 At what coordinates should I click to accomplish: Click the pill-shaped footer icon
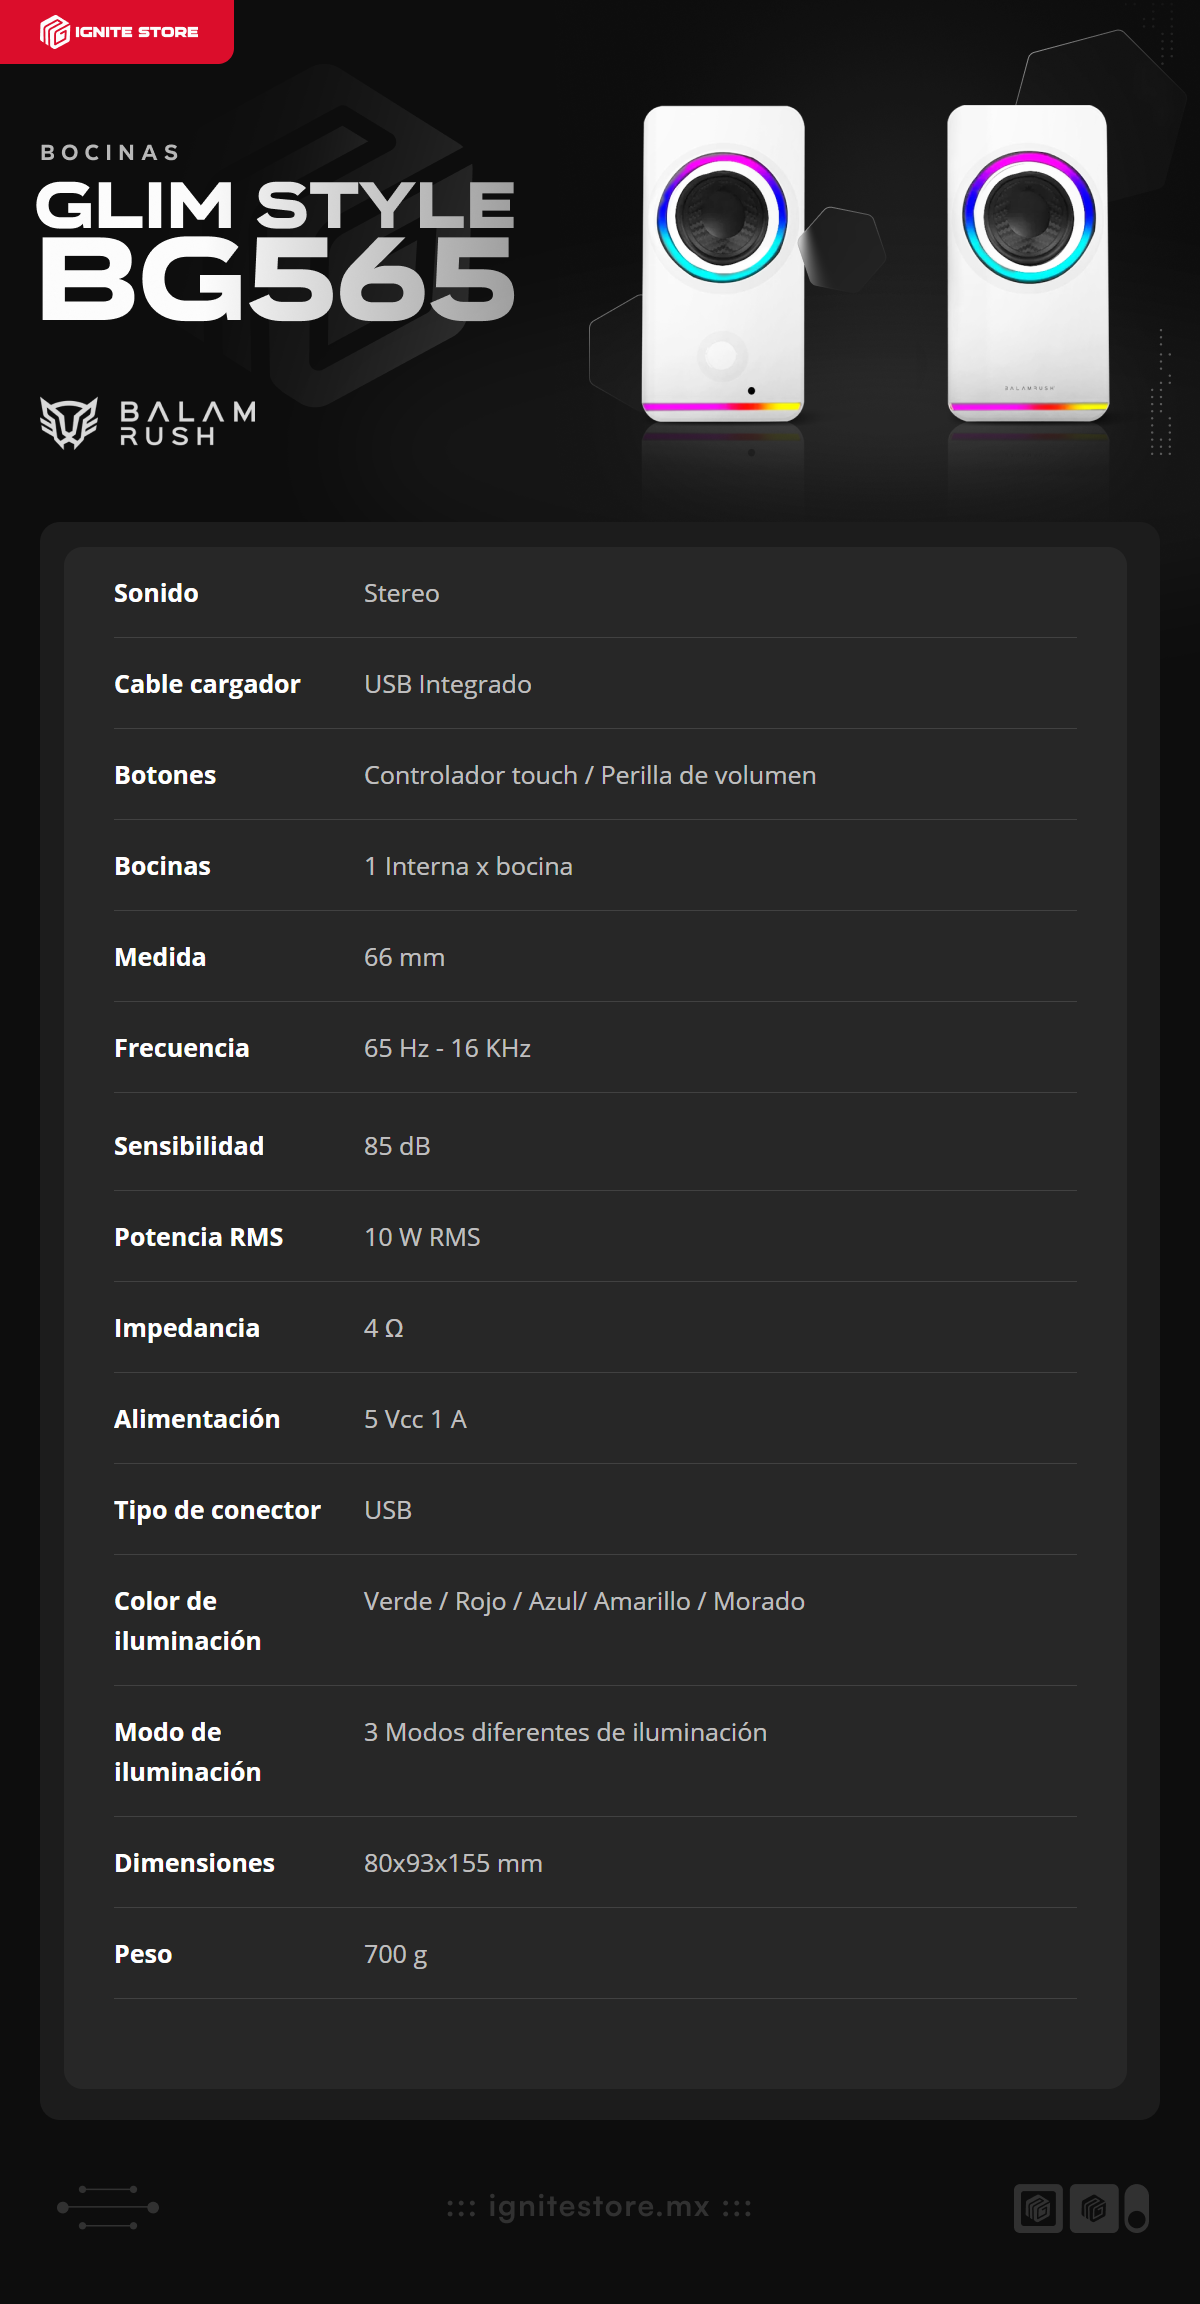coord(1137,2208)
